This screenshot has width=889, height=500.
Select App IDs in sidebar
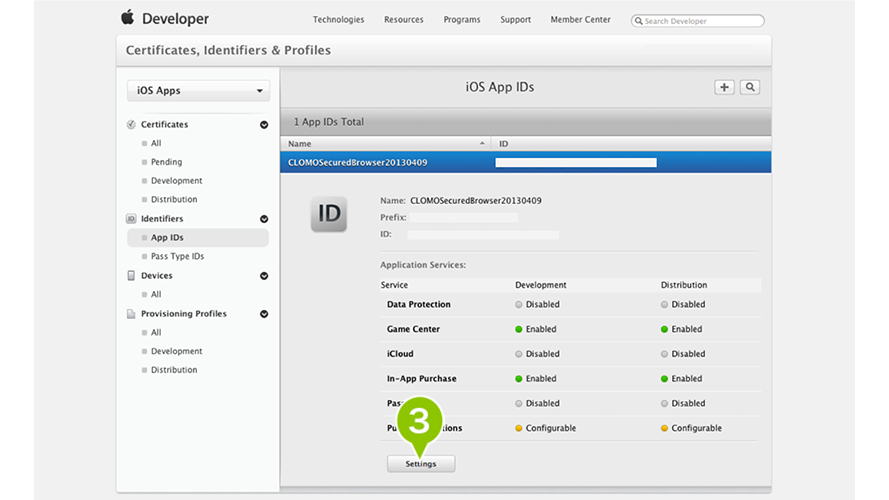[x=198, y=238]
